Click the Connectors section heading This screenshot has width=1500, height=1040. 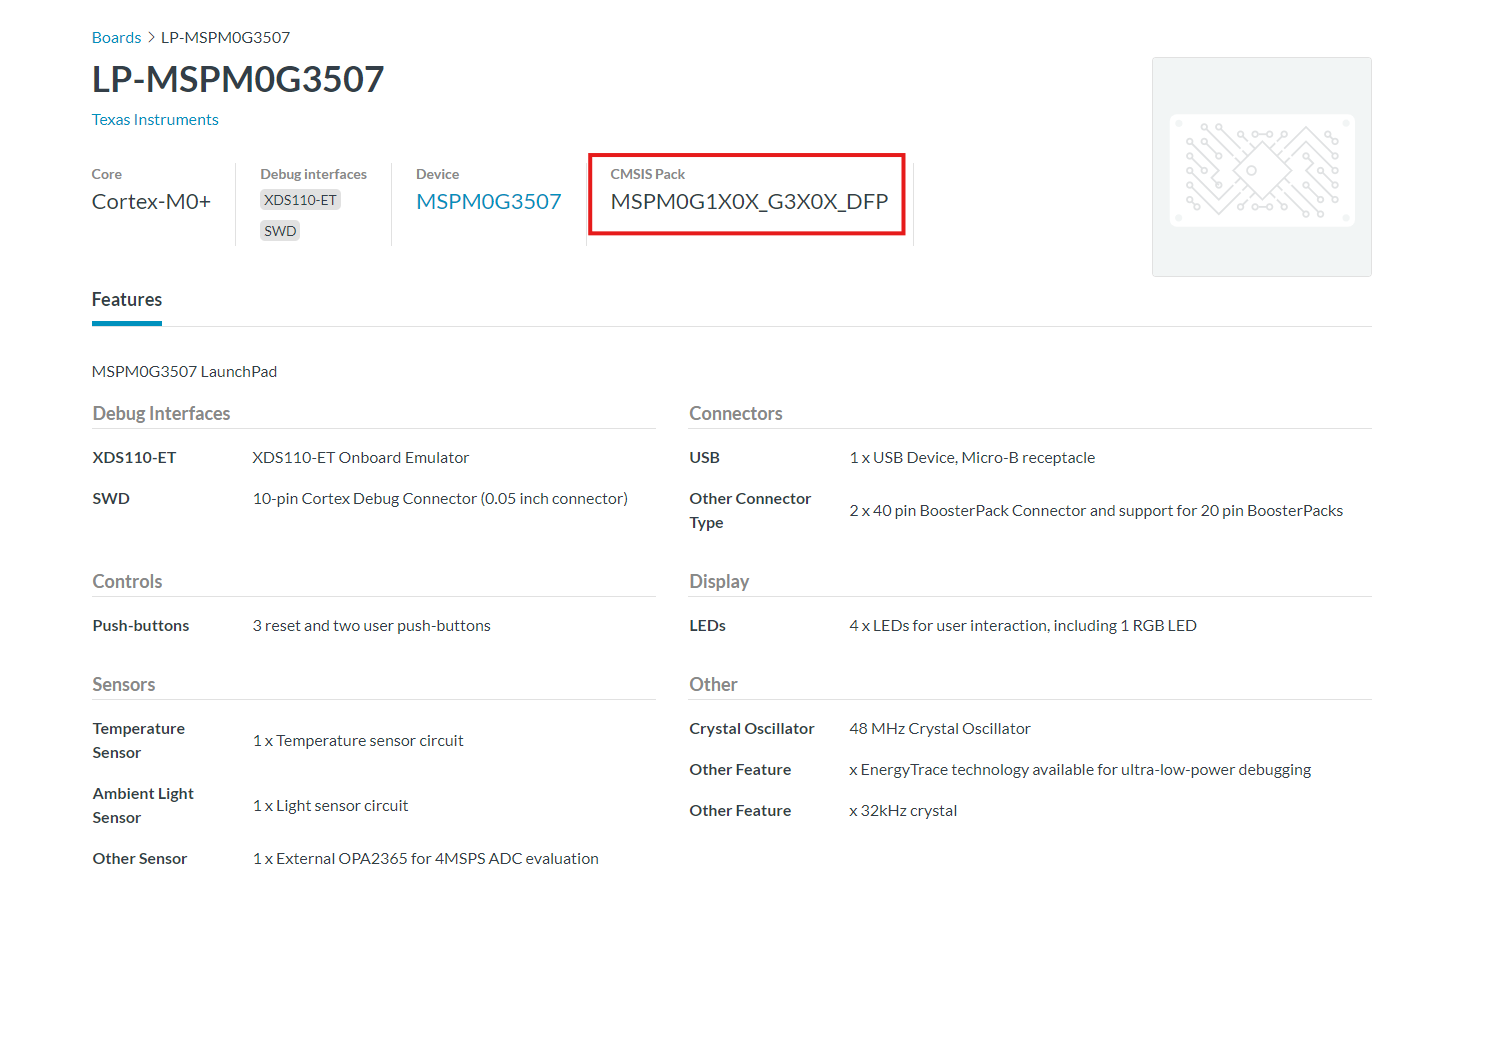736,414
